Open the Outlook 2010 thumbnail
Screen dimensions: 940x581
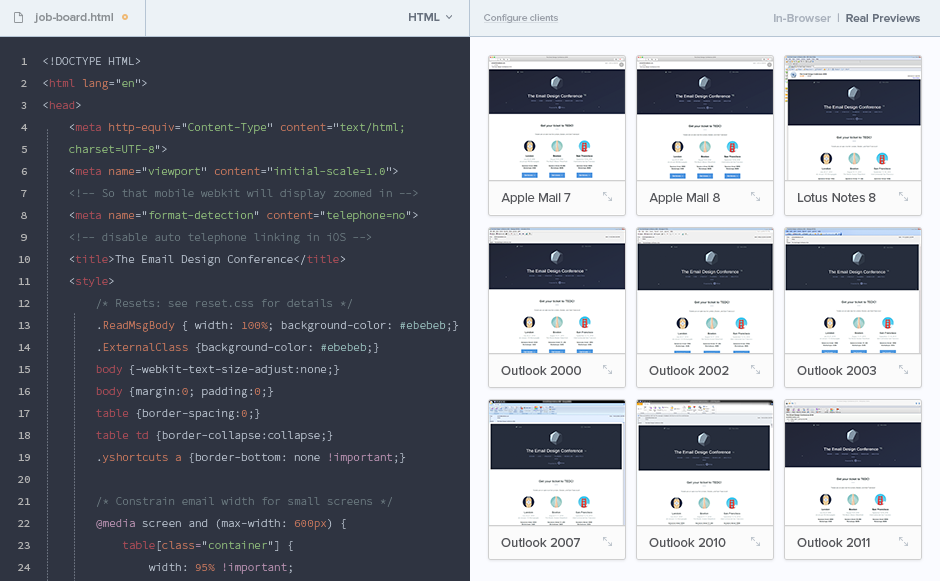coord(705,463)
